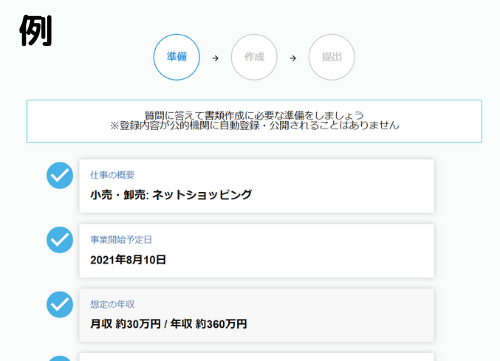
Task: Open the 提出 step circle
Action: click(332, 57)
